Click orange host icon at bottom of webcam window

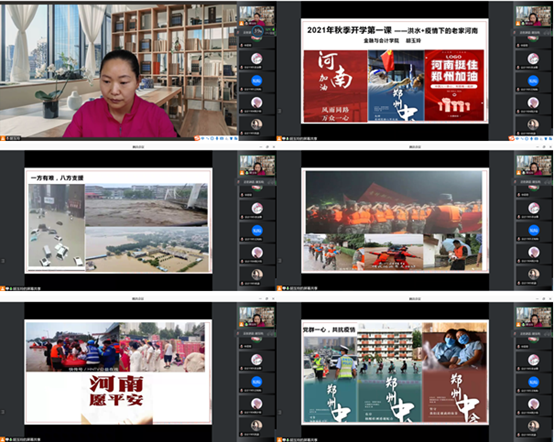(2, 139)
